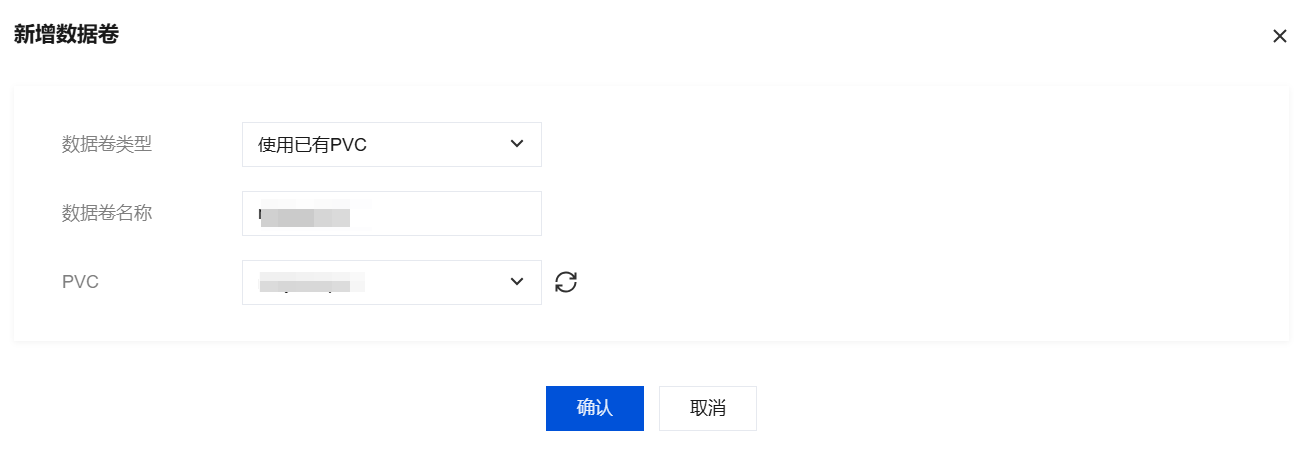Click the 数据卷类型 label
Viewport: 1295px width, 456px height.
(x=107, y=144)
